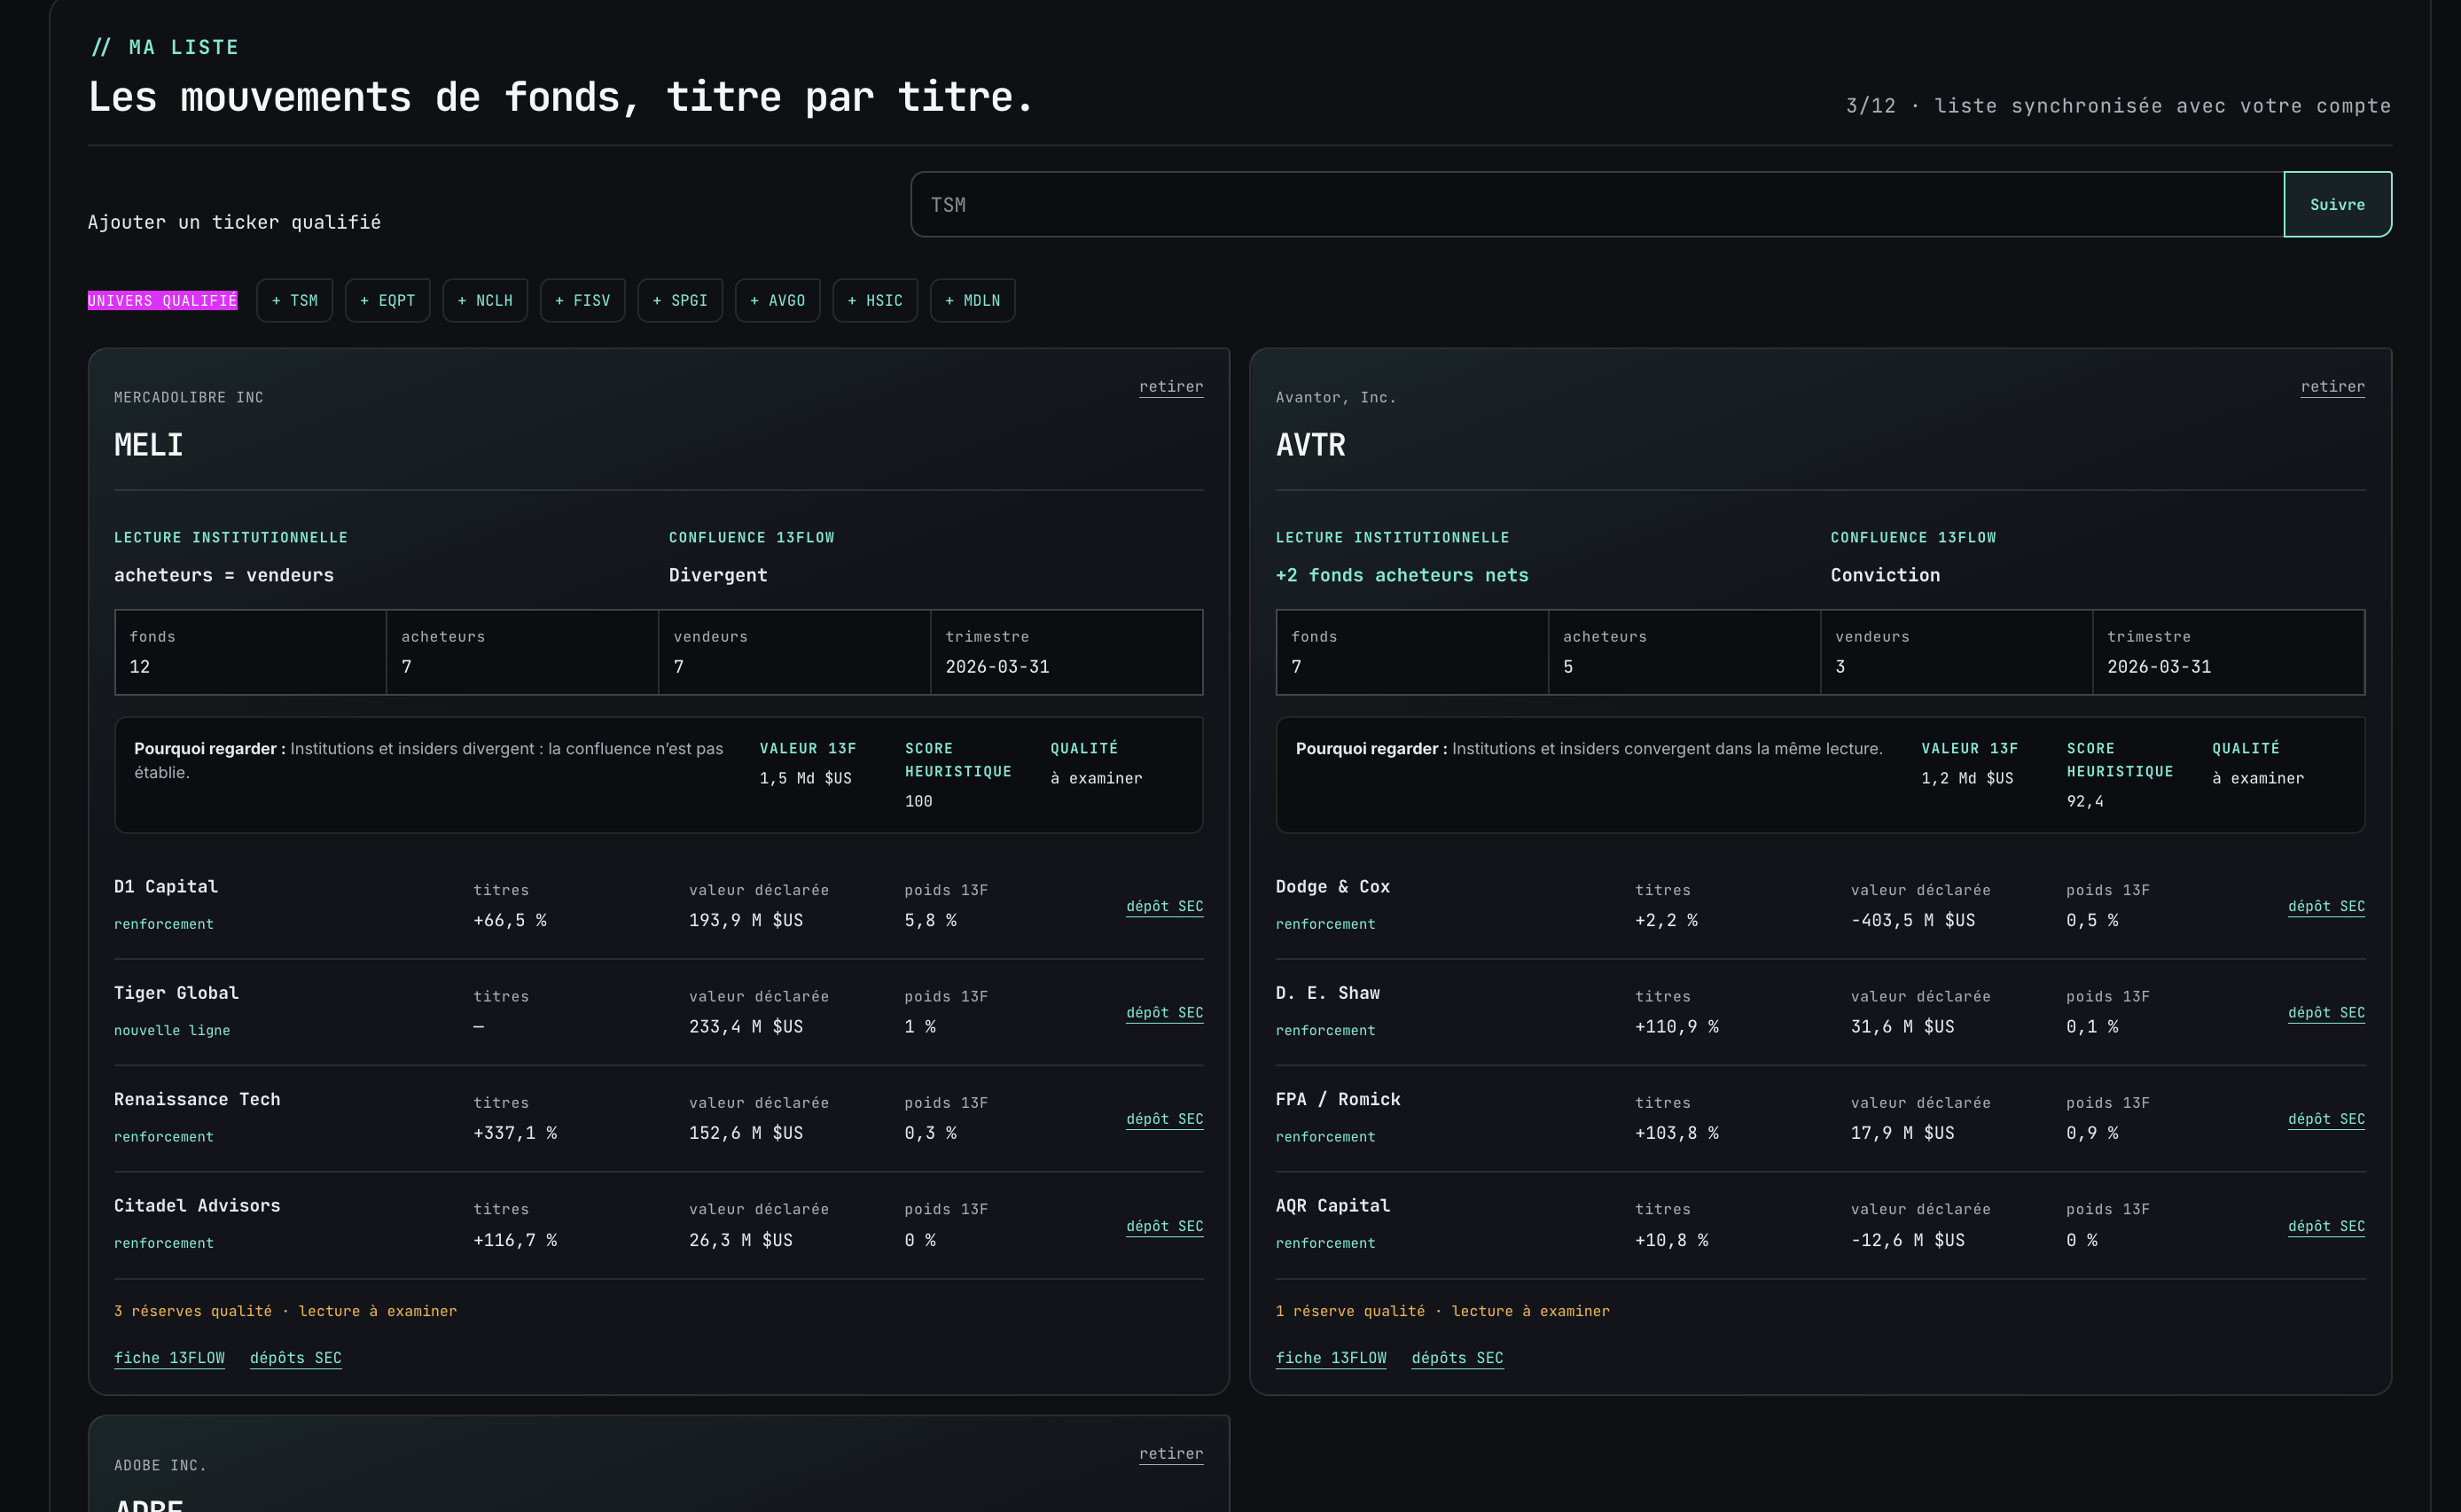Remove AVTR card with retirer link
Image resolution: width=2461 pixels, height=1512 pixels.
coord(2333,387)
